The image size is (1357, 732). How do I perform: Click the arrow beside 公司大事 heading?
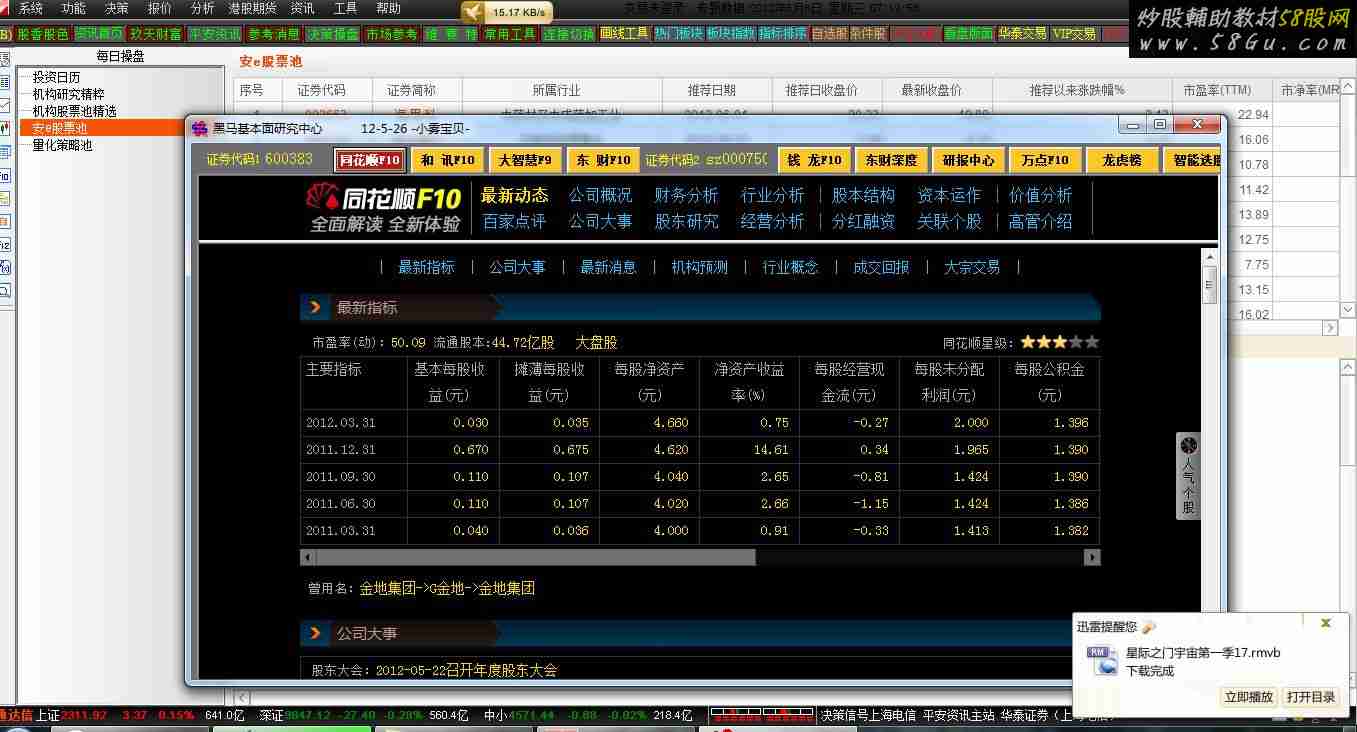tap(315, 633)
